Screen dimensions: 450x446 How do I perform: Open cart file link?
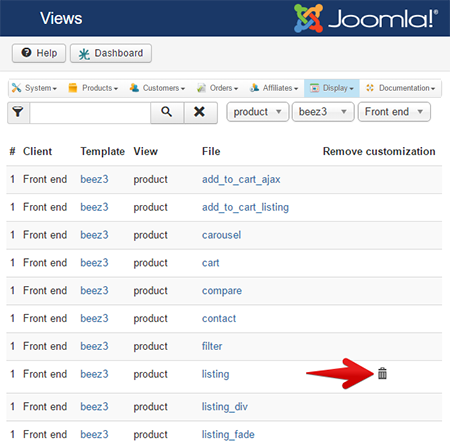[x=211, y=263]
